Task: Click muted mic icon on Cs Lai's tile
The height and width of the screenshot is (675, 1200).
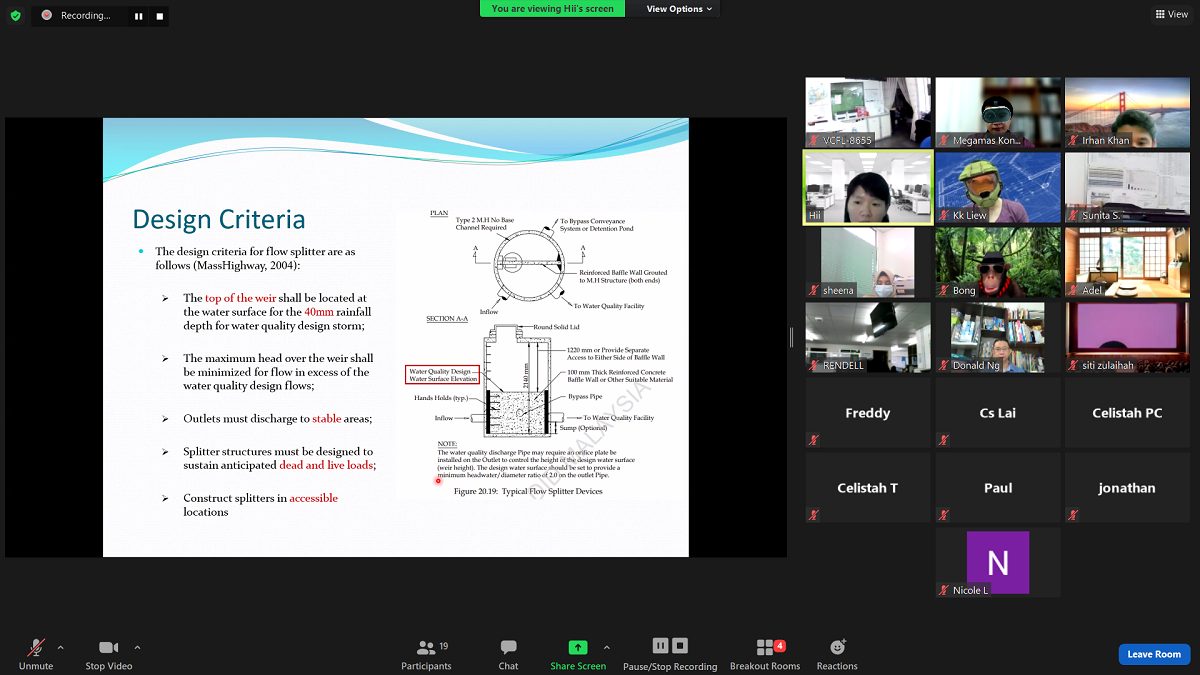Action: tap(944, 440)
